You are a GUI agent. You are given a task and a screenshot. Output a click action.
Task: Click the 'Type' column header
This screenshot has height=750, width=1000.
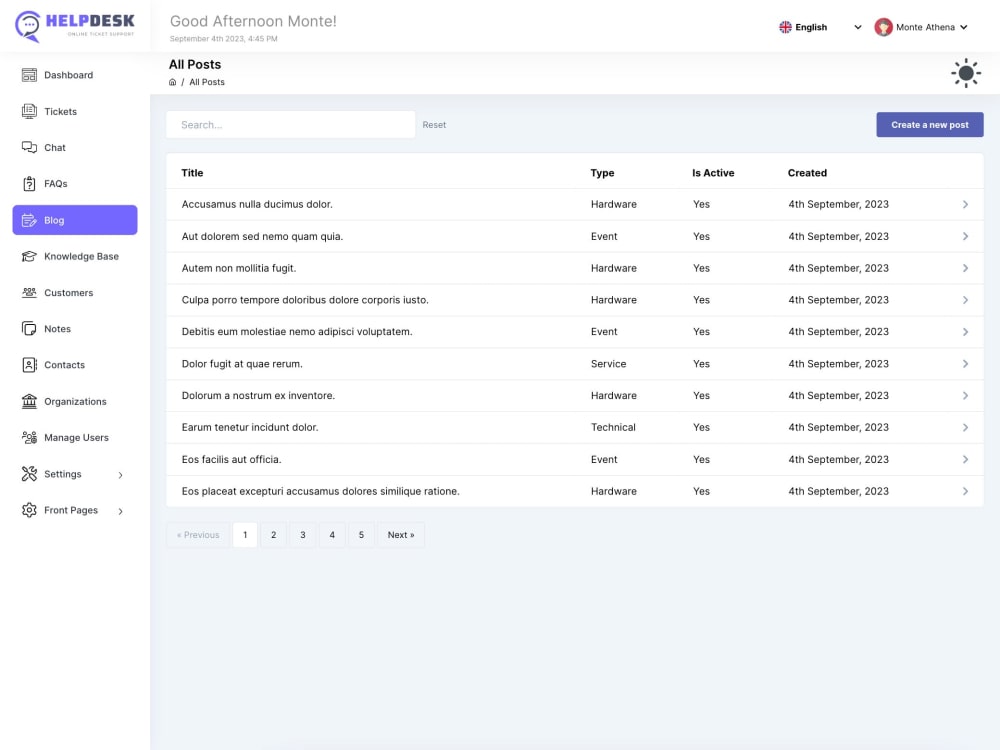(x=602, y=173)
